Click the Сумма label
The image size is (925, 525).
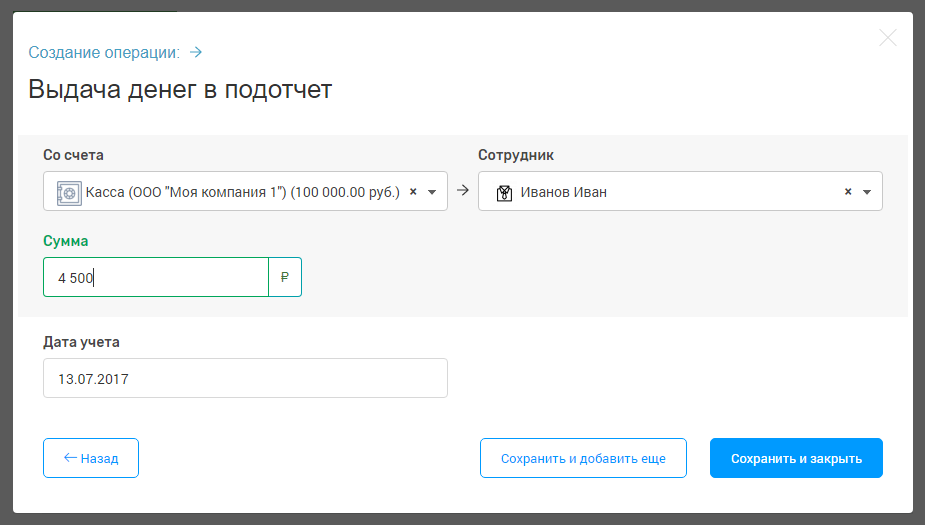pyautogui.click(x=66, y=241)
